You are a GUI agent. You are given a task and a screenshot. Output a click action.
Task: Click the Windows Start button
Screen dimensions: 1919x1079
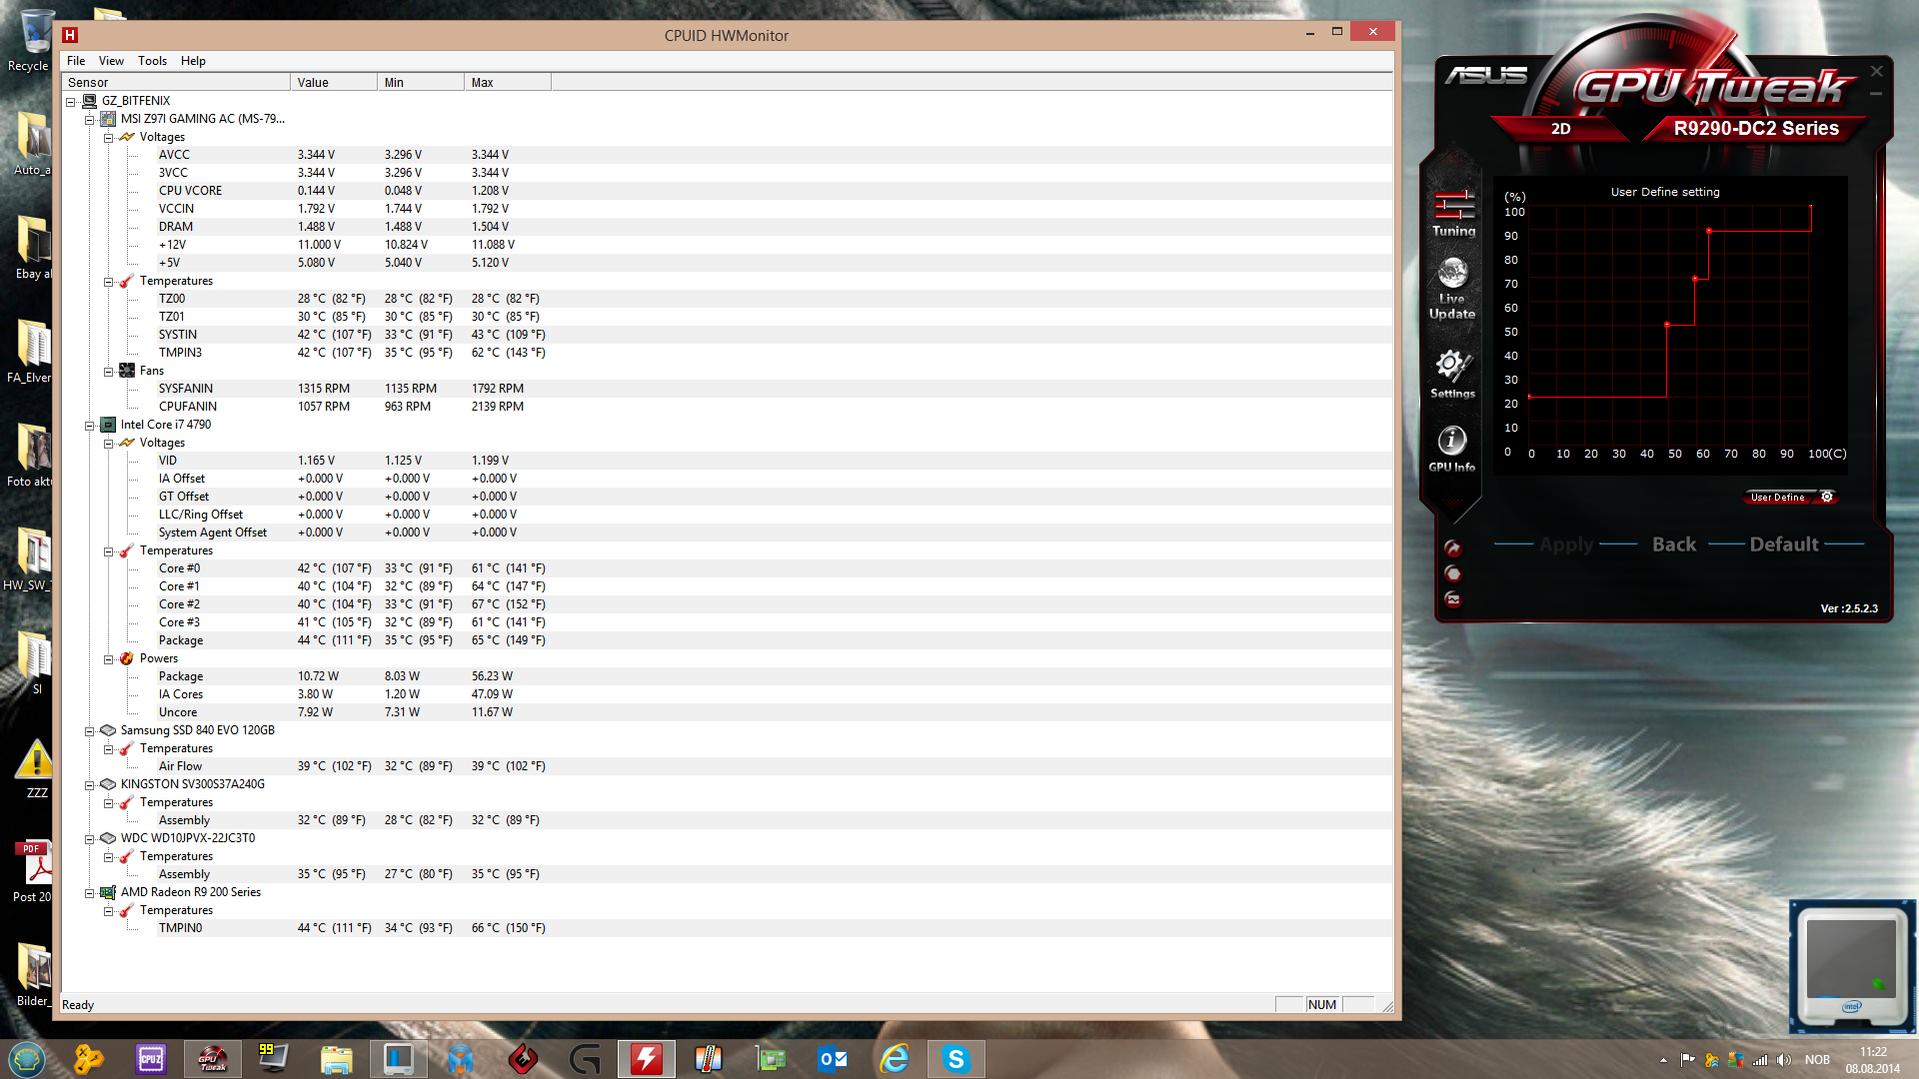tap(27, 1058)
